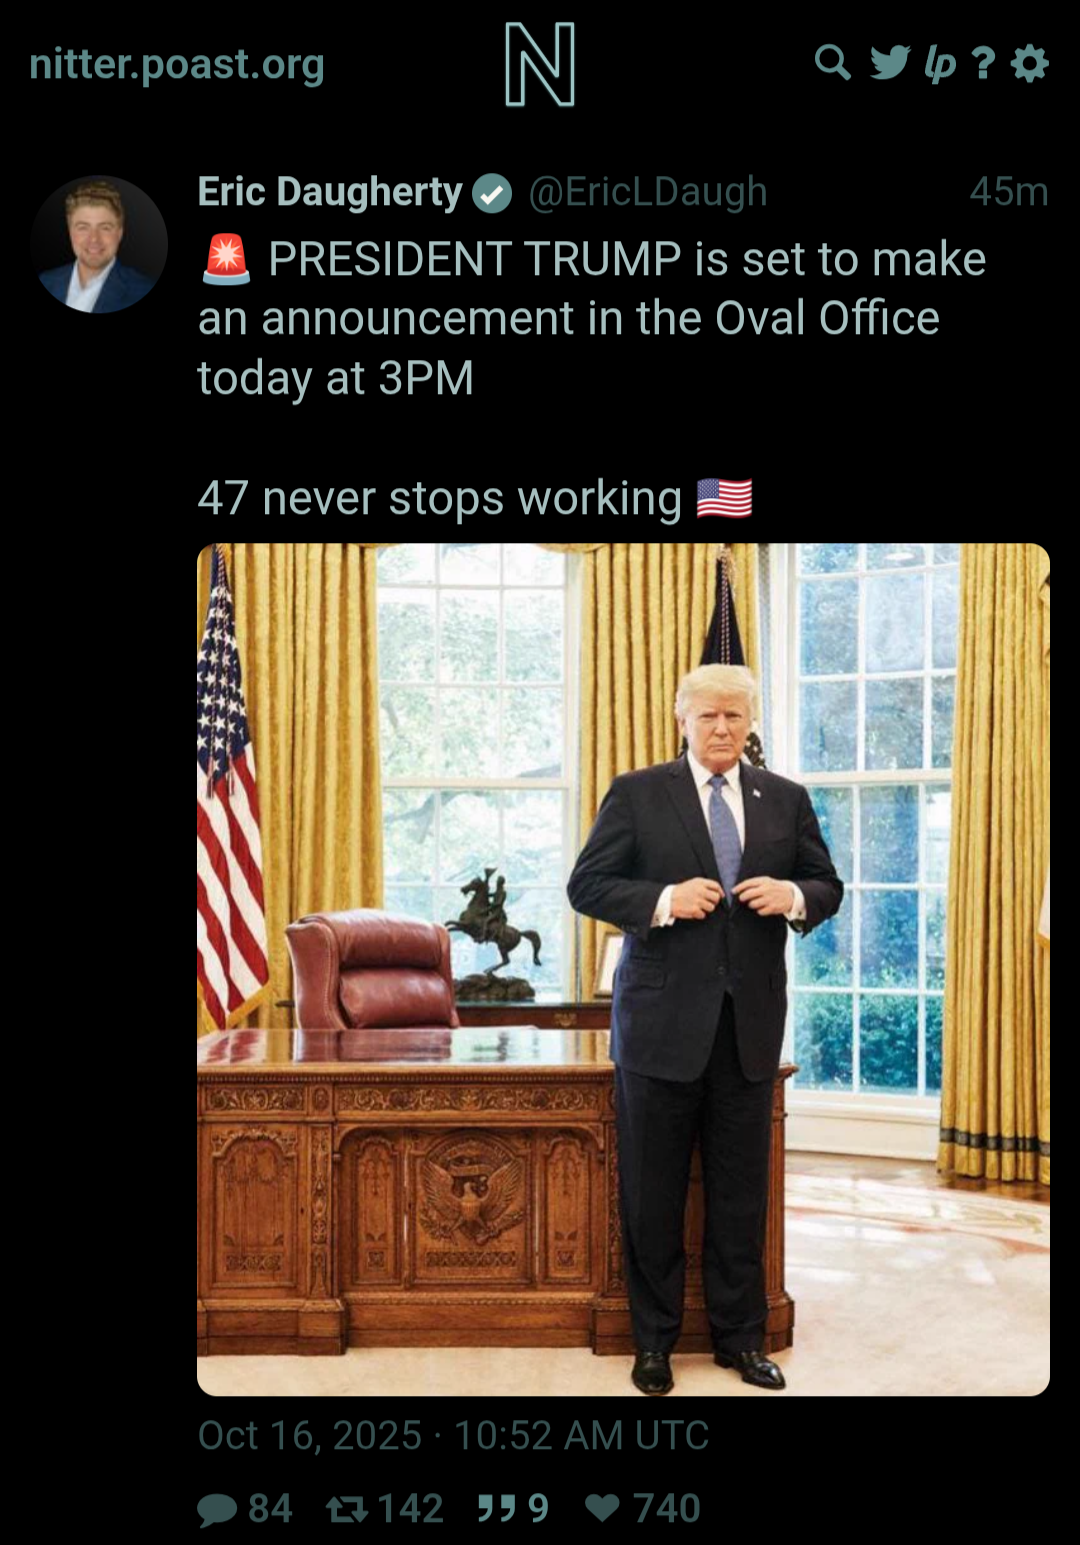Click the Nitter N logo
1080x1545 pixels.
click(x=540, y=65)
